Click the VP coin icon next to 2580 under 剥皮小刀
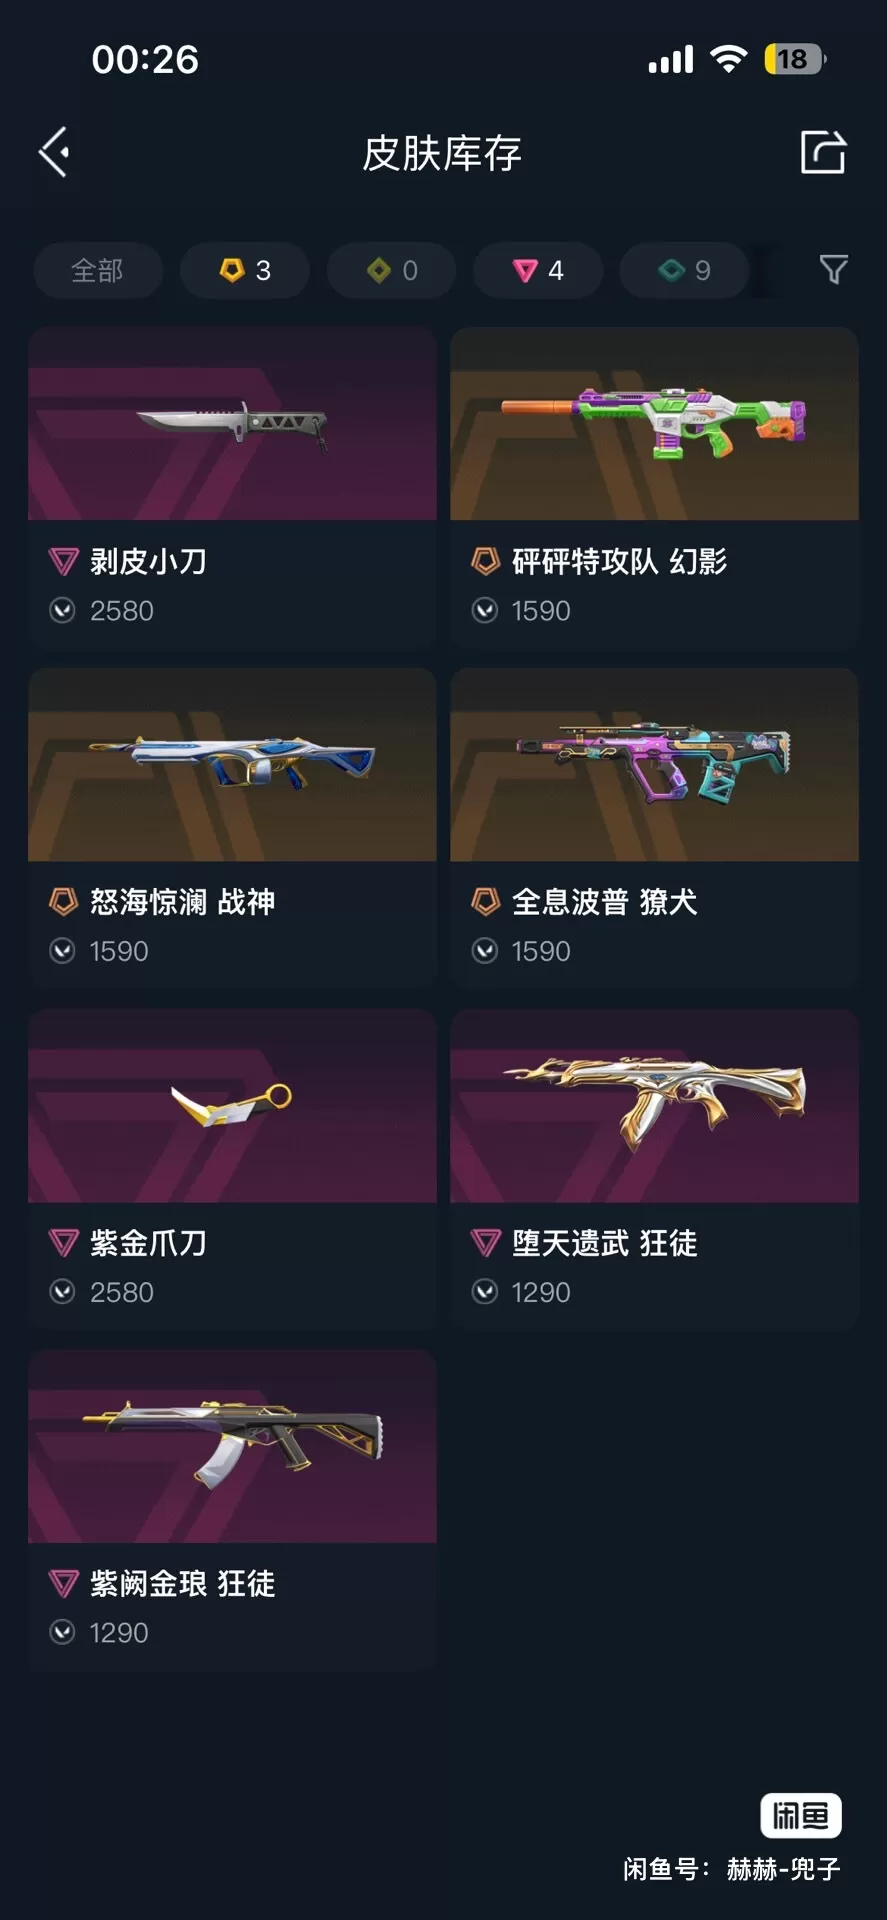Viewport: 887px width, 1920px height. point(62,610)
